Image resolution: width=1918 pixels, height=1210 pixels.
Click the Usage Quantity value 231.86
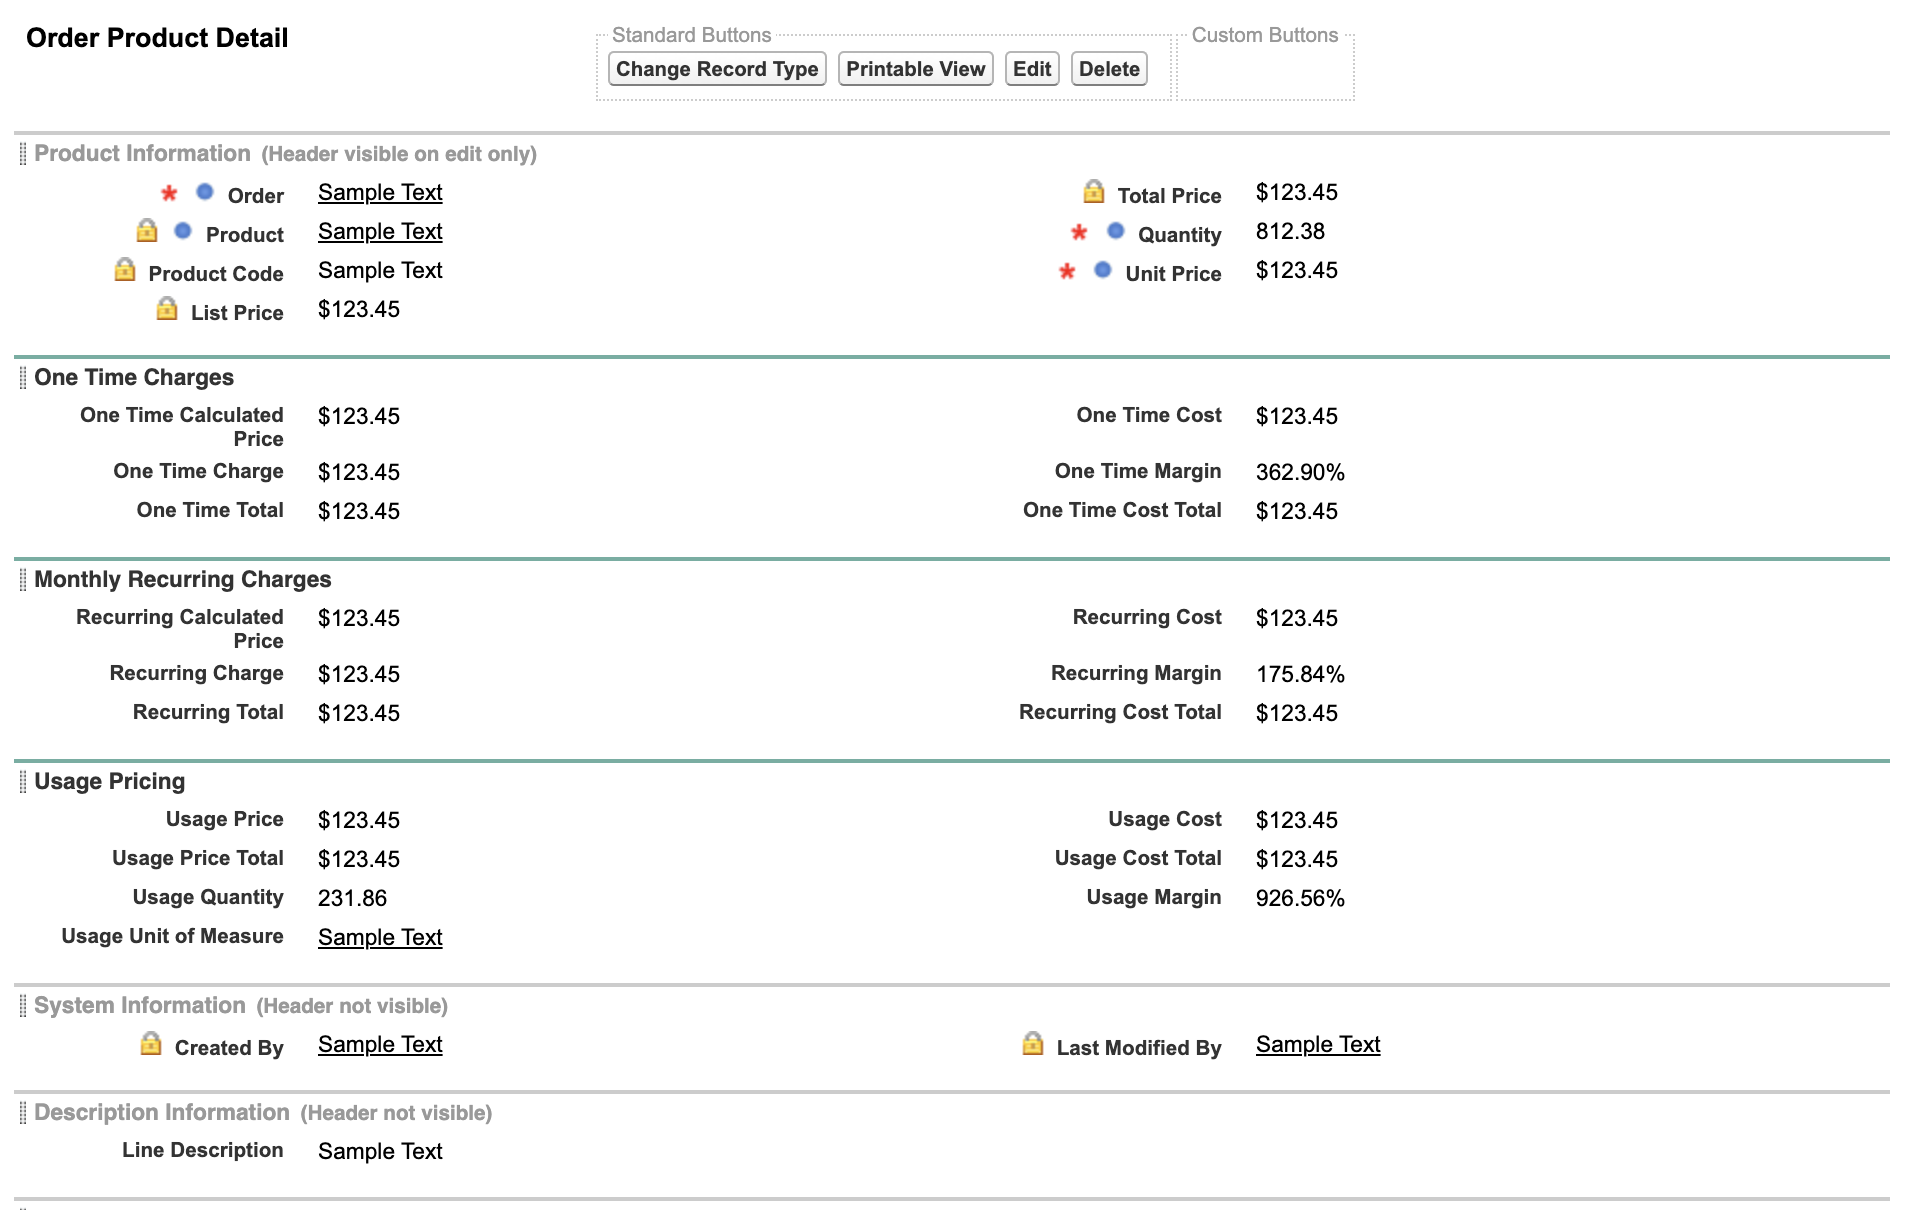352,898
